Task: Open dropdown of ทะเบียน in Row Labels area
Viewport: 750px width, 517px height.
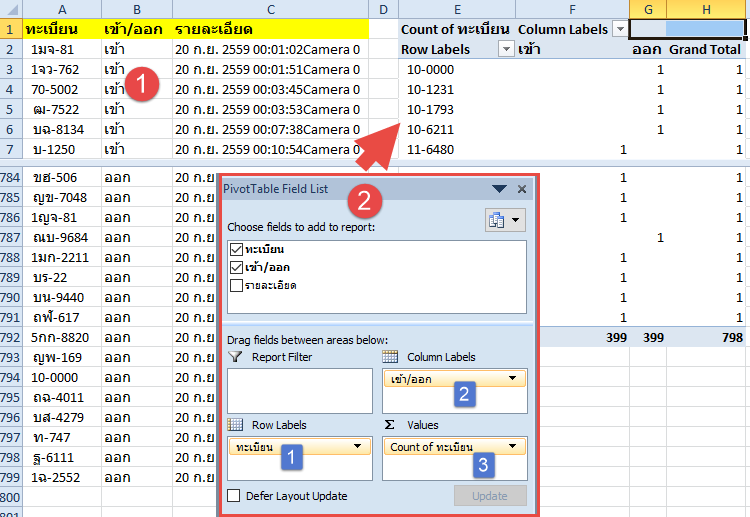Action: pos(357,446)
